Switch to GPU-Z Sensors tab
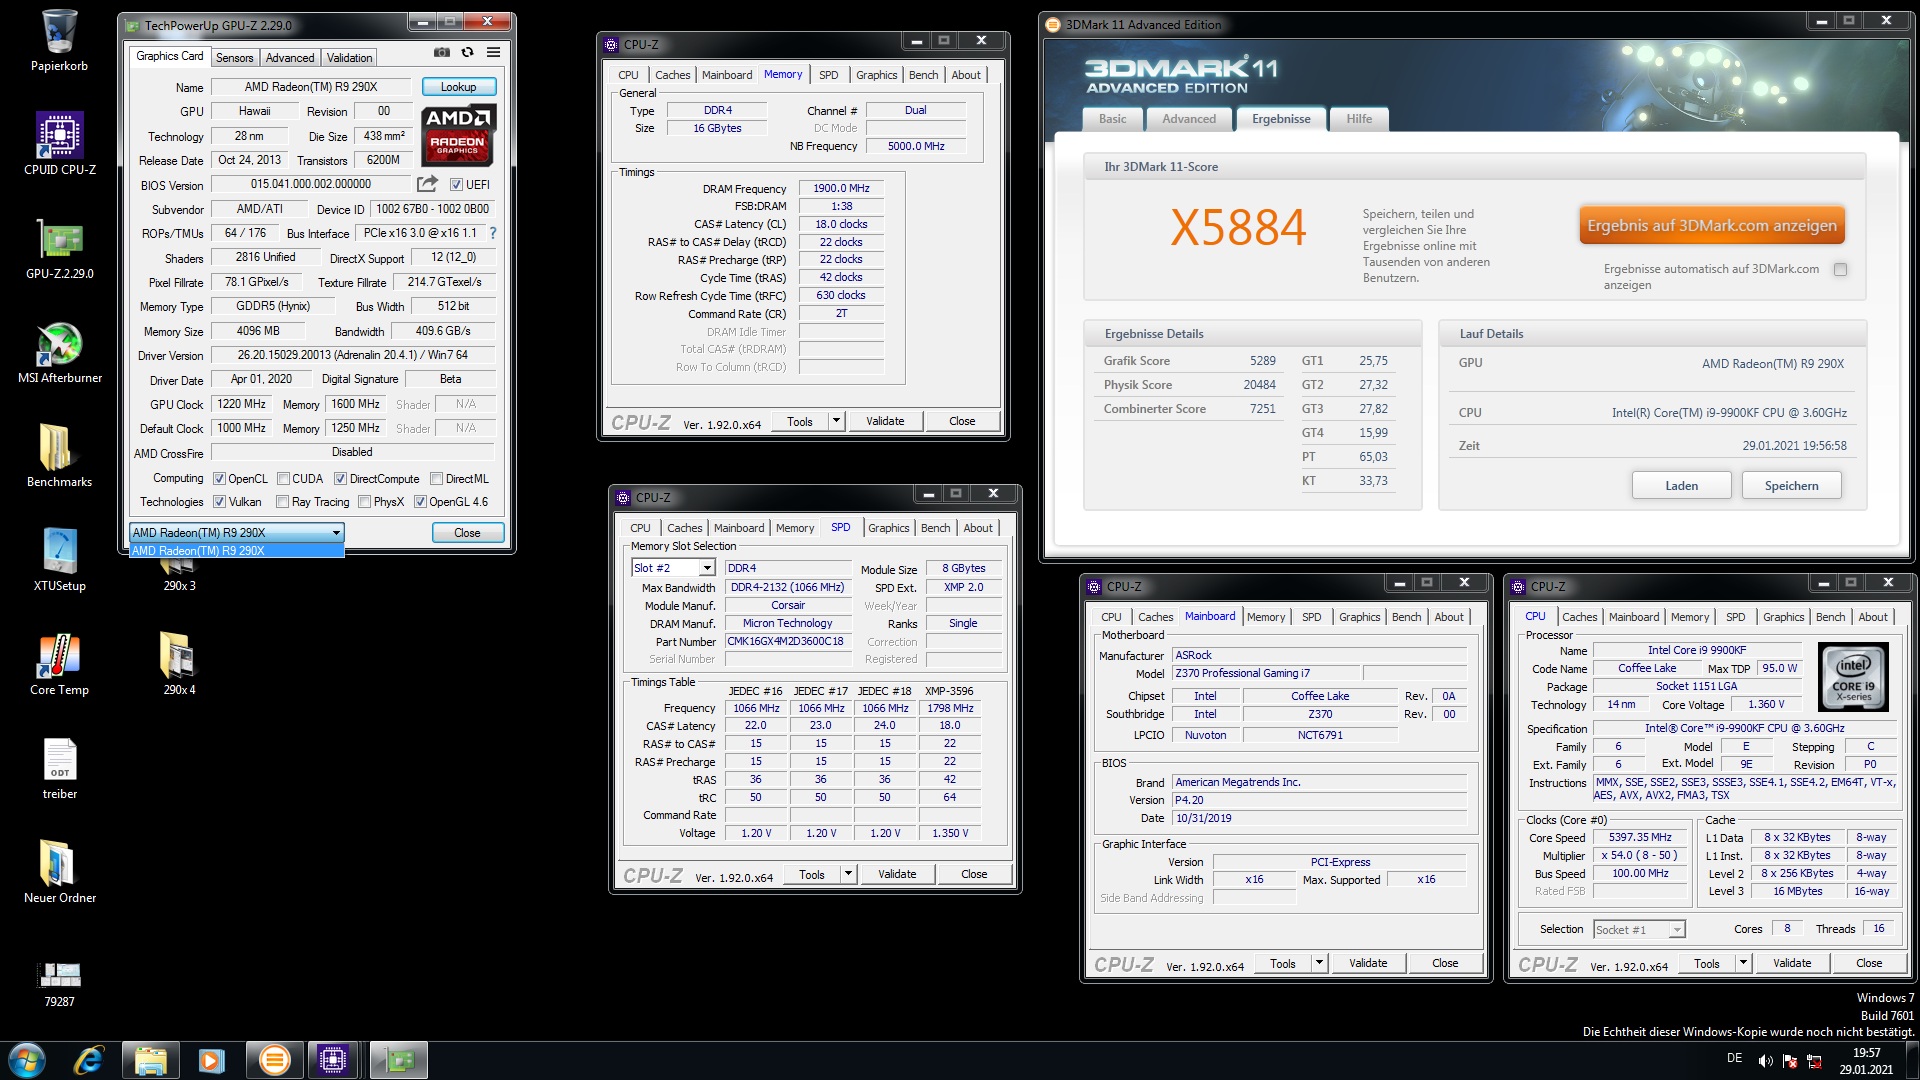1920x1080 pixels. (x=235, y=58)
